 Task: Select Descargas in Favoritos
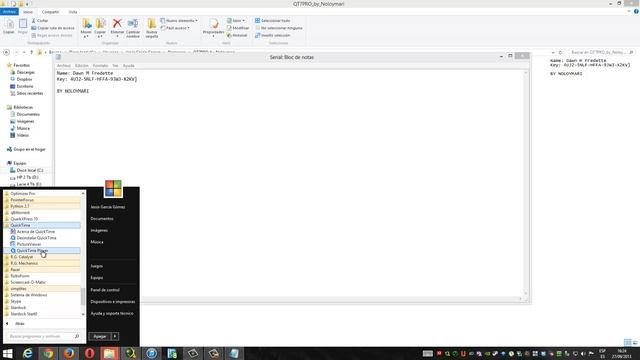(x=25, y=72)
